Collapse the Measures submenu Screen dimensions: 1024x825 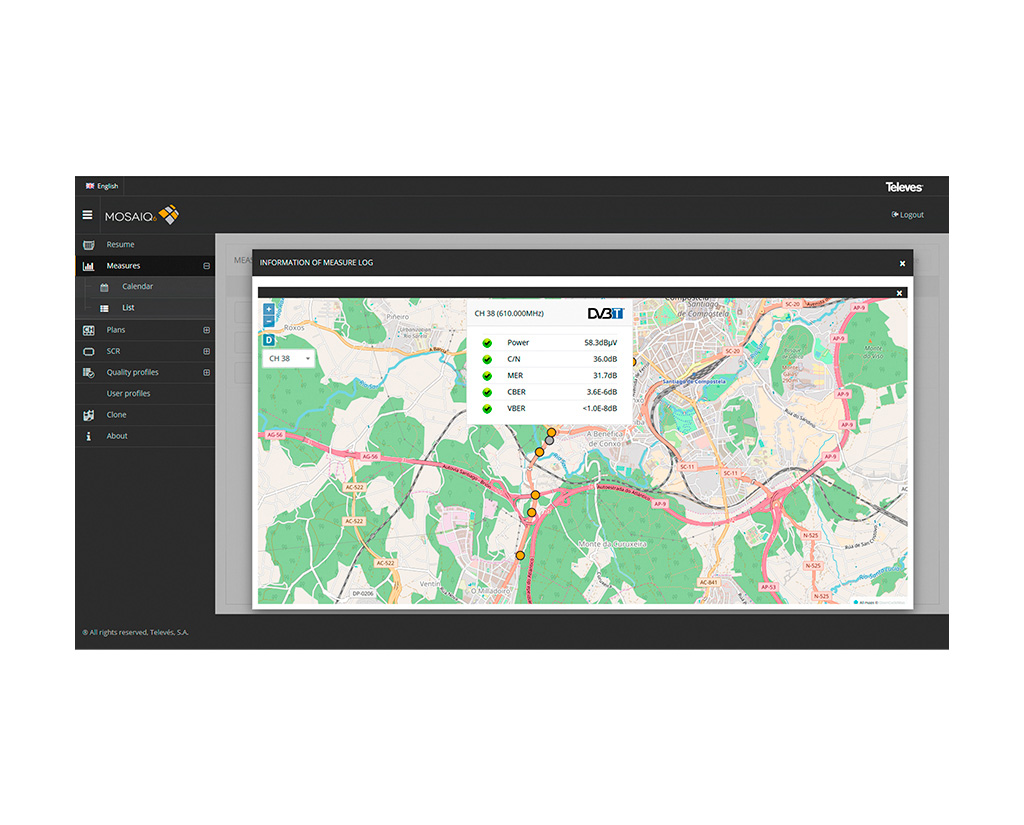pyautogui.click(x=206, y=266)
